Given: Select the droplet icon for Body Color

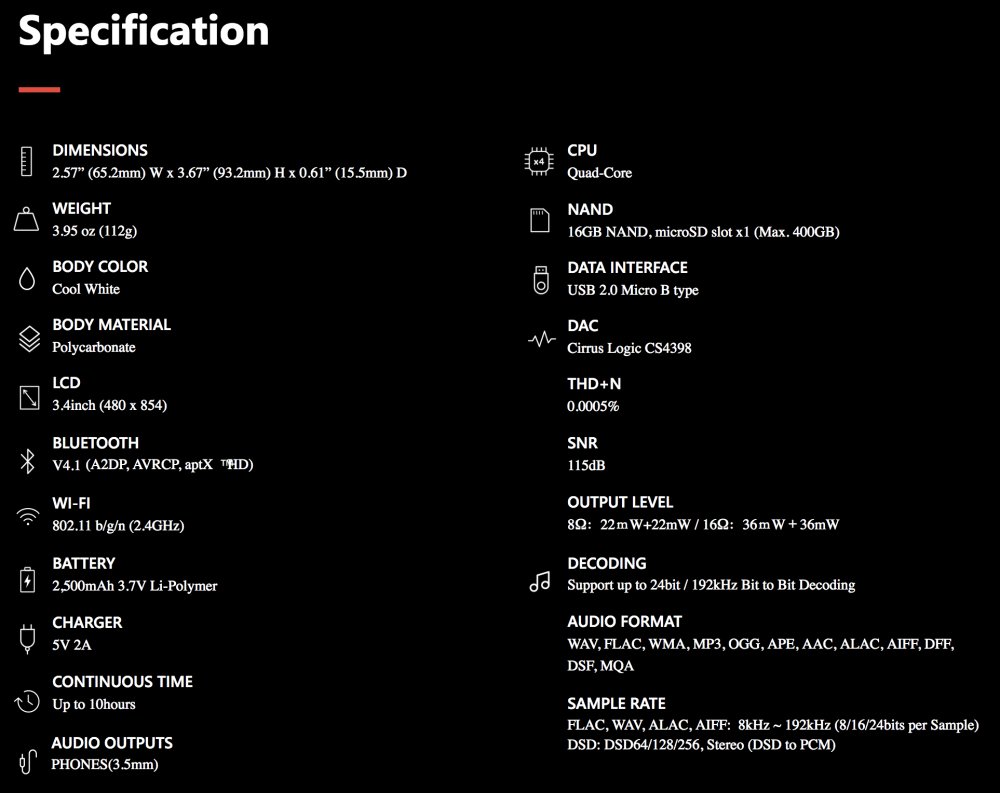Looking at the screenshot, I should (x=27, y=278).
